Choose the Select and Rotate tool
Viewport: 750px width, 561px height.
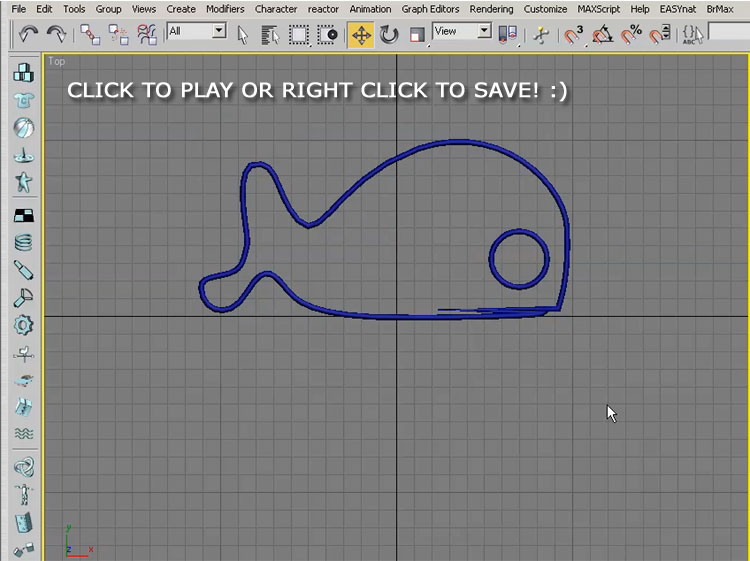389,35
